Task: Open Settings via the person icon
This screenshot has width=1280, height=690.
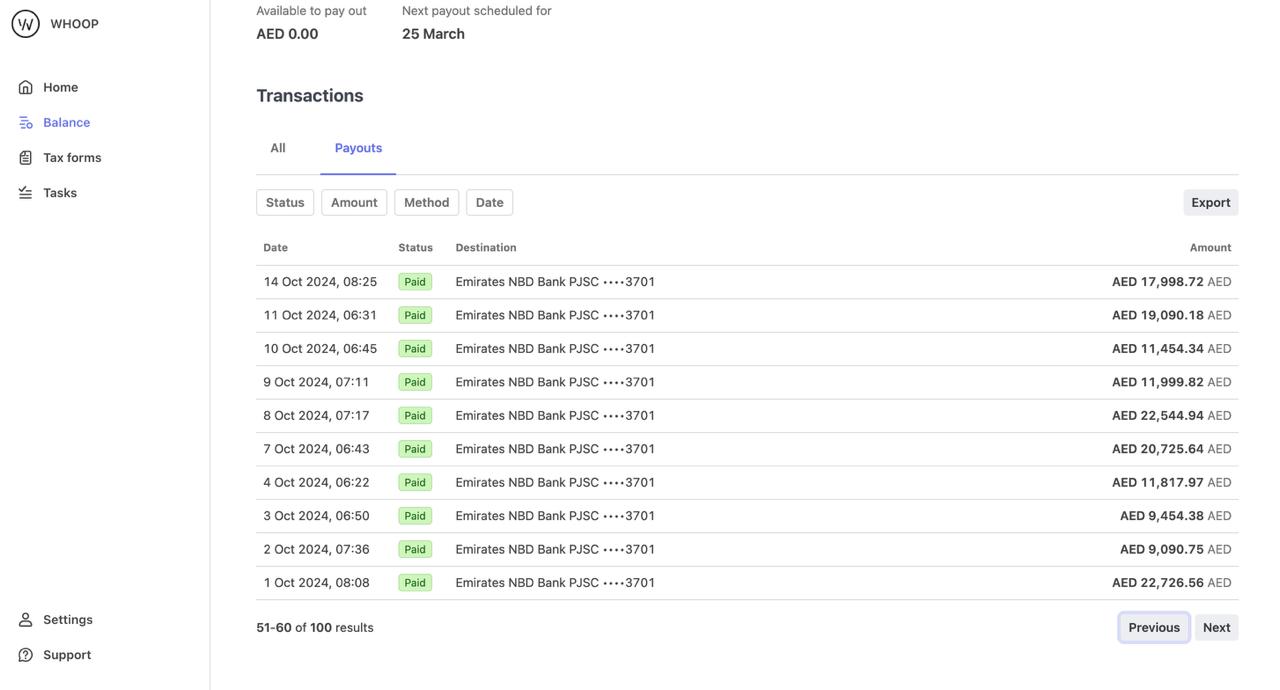Action: coord(26,620)
